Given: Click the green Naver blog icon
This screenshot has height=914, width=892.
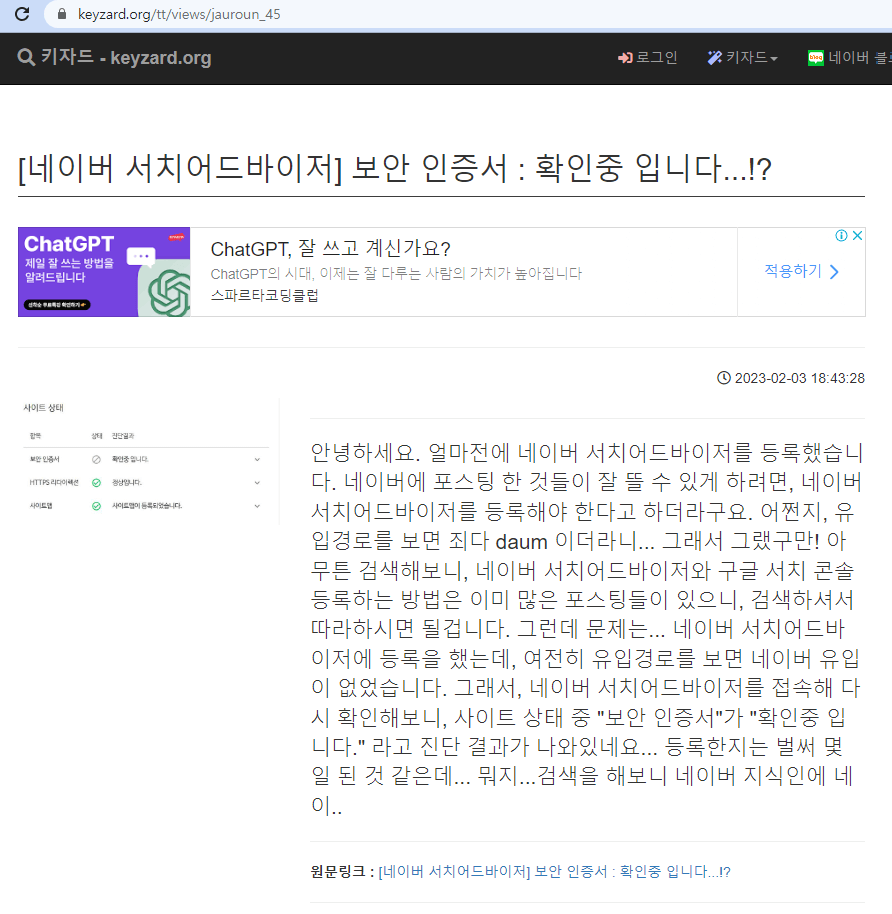Looking at the screenshot, I should 816,58.
